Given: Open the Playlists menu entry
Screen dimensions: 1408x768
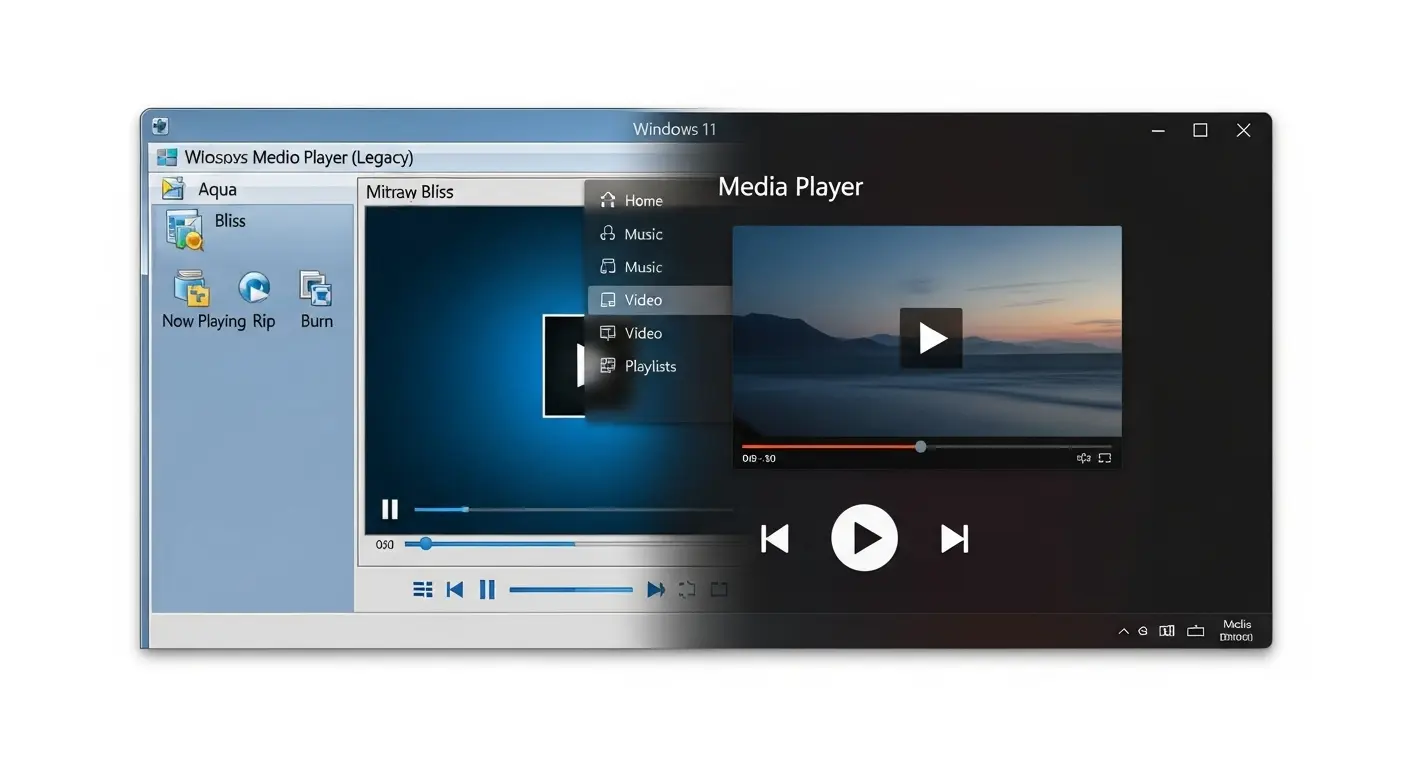Looking at the screenshot, I should 649,366.
